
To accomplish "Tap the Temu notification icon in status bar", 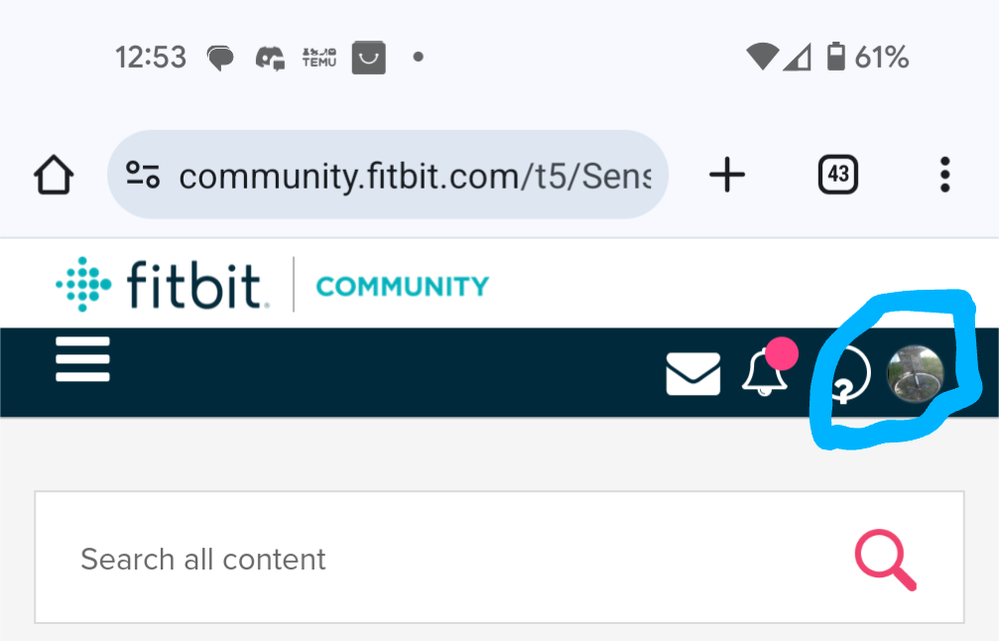I will [x=319, y=57].
